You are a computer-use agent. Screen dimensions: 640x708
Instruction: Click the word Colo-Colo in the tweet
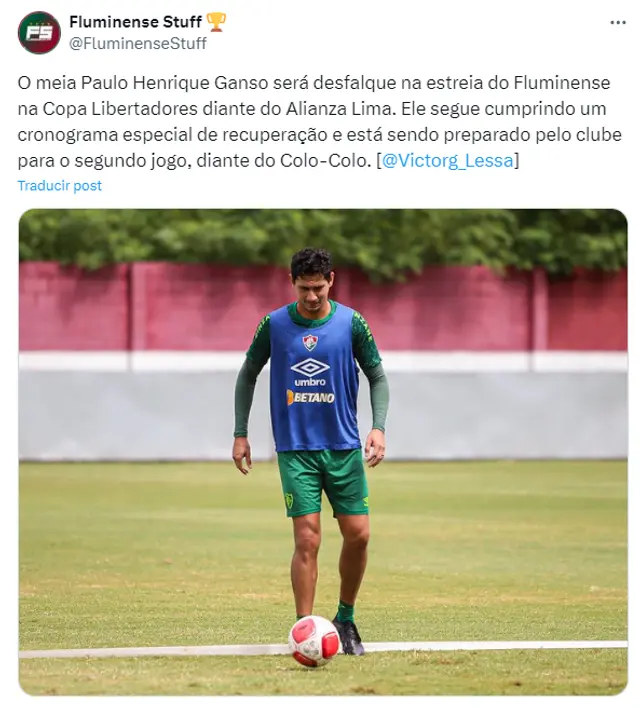[x=325, y=160]
